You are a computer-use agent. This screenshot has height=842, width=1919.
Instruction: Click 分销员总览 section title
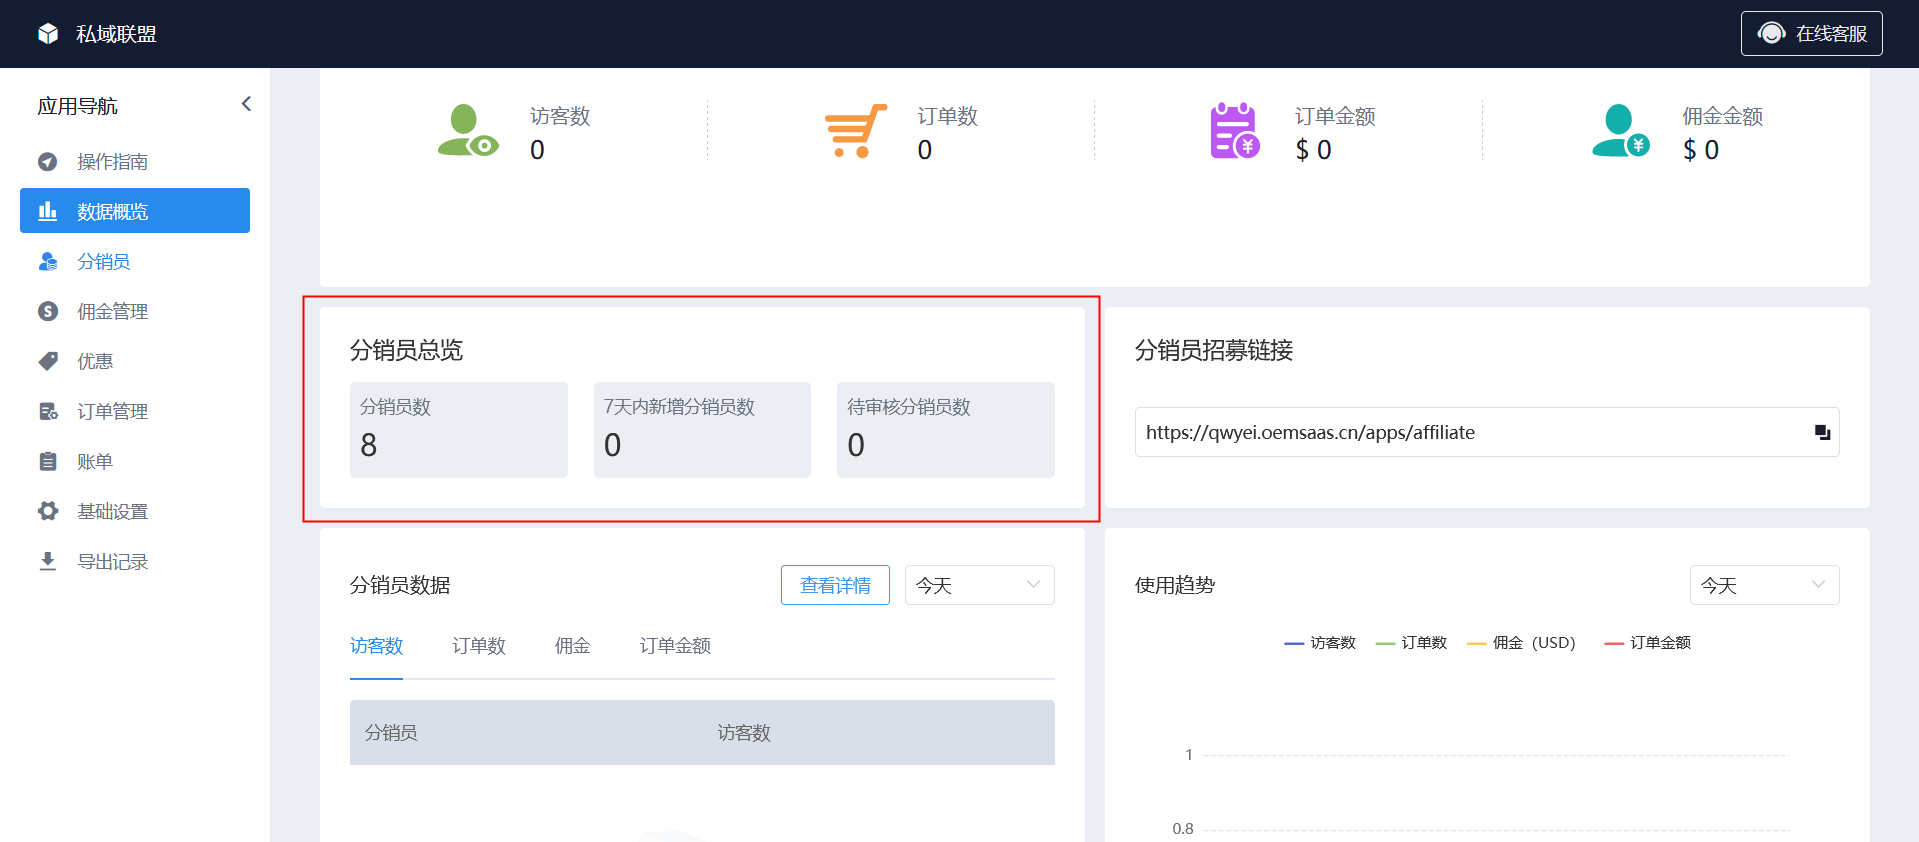point(406,350)
